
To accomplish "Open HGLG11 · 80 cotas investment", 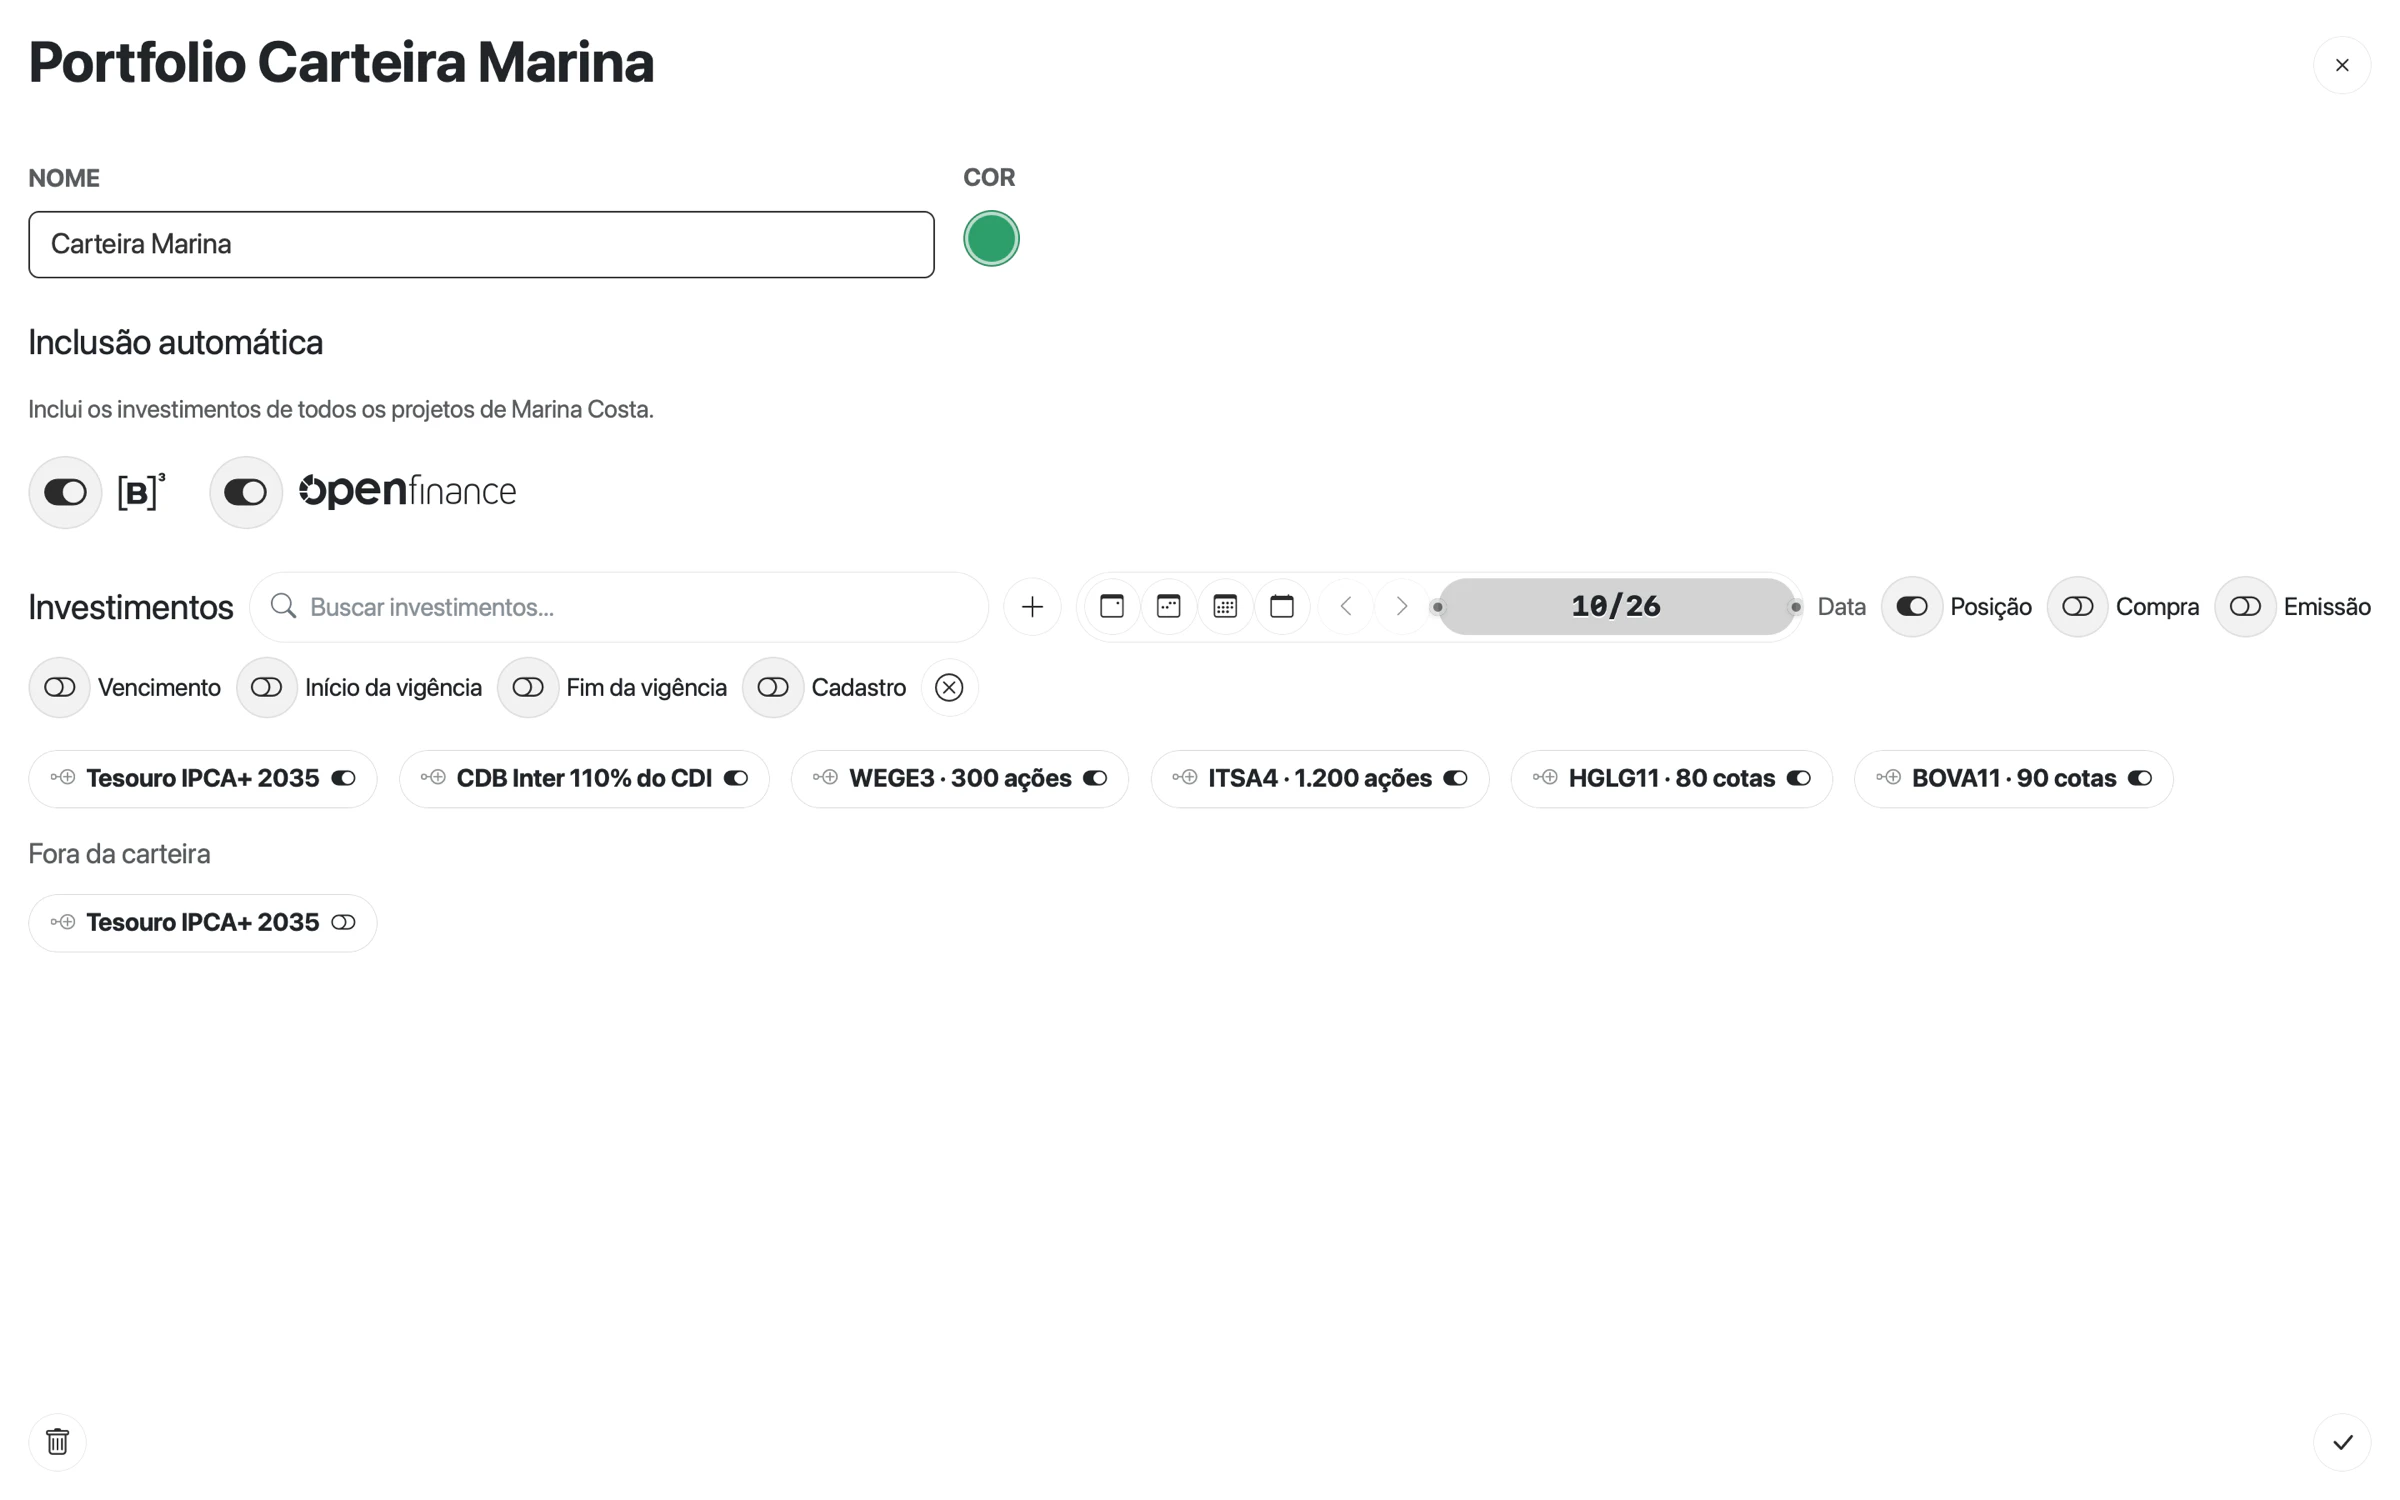I will (1671, 778).
